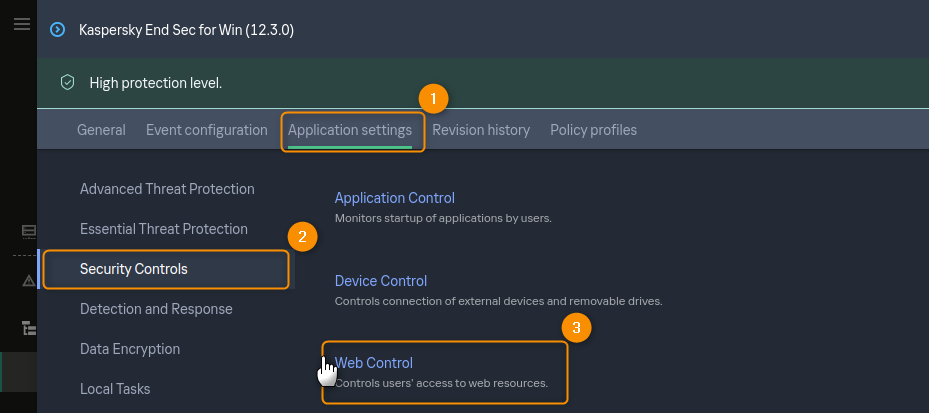This screenshot has width=929, height=413.
Task: Open the Policy profiles tab
Action: [593, 130]
